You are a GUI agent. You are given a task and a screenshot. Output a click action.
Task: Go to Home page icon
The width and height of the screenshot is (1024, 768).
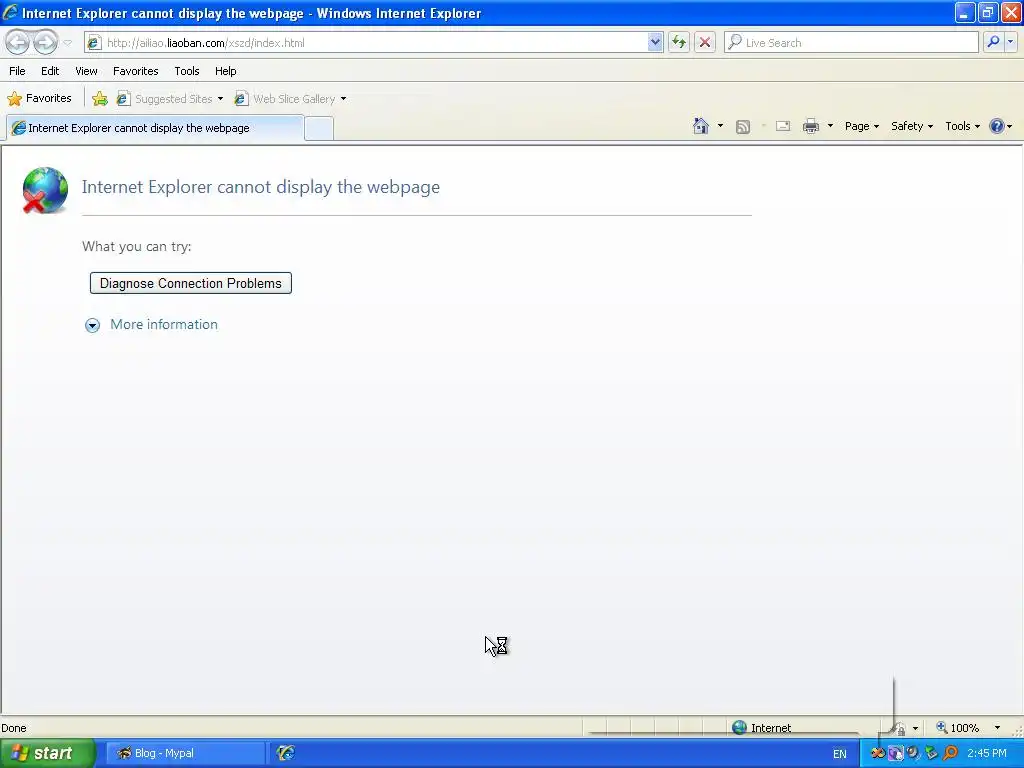(701, 126)
